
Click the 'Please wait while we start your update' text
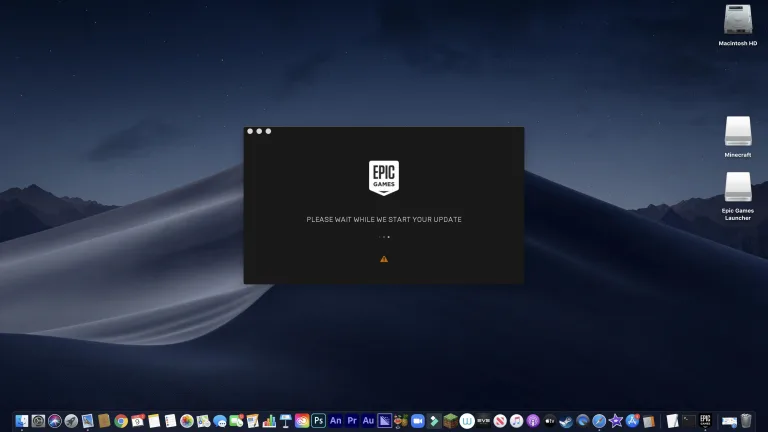tap(384, 219)
